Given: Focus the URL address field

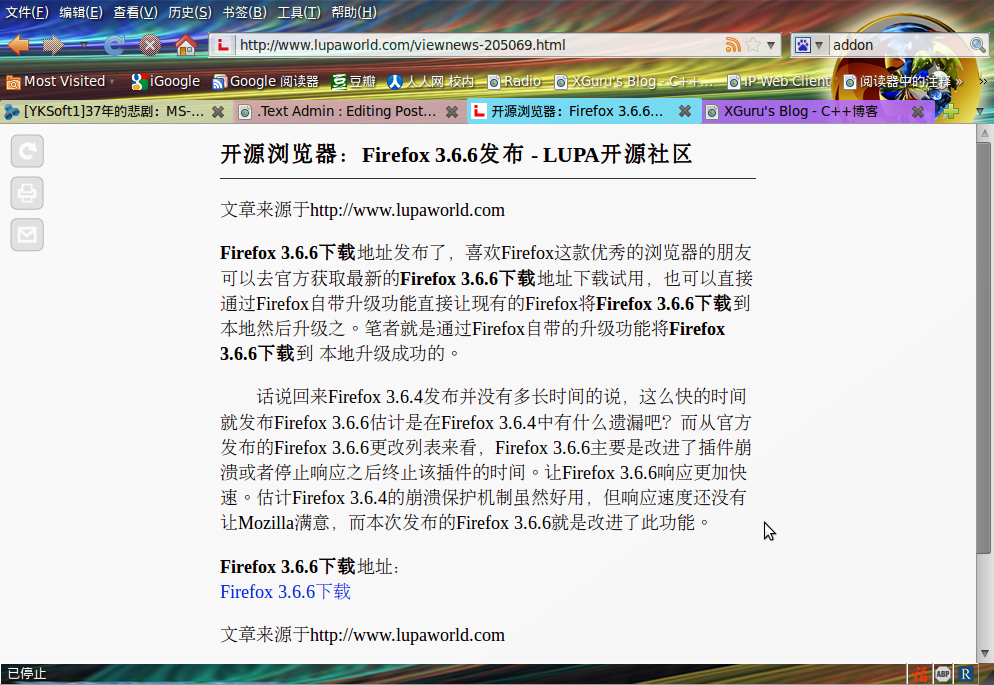Looking at the screenshot, I should coord(479,45).
